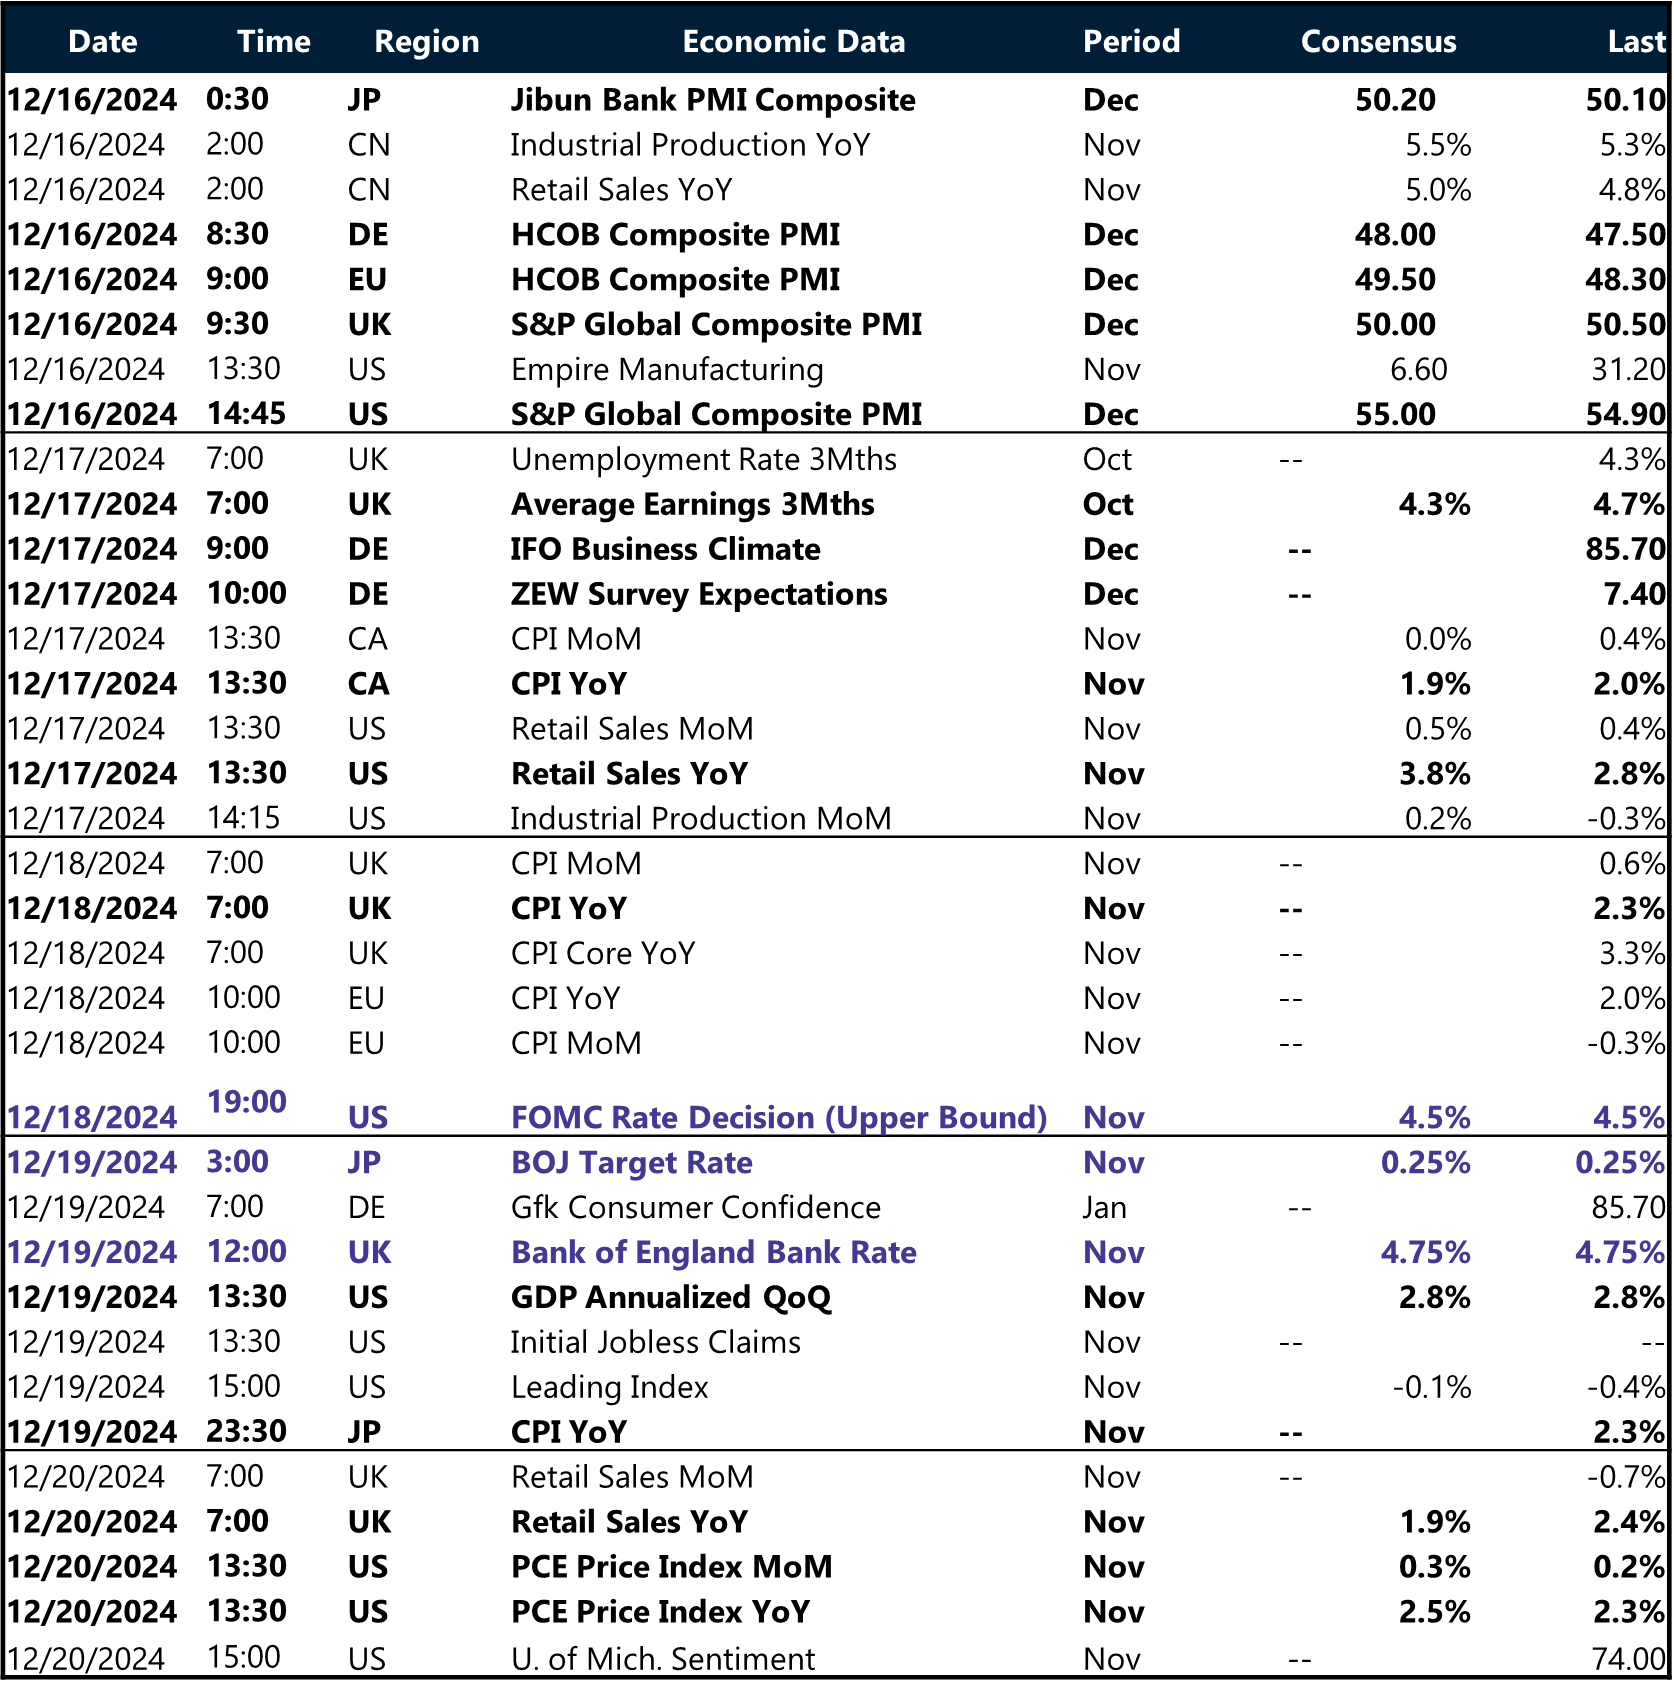Click the 2.4% last value
This screenshot has width=1674, height=1697.
tap(1629, 1522)
